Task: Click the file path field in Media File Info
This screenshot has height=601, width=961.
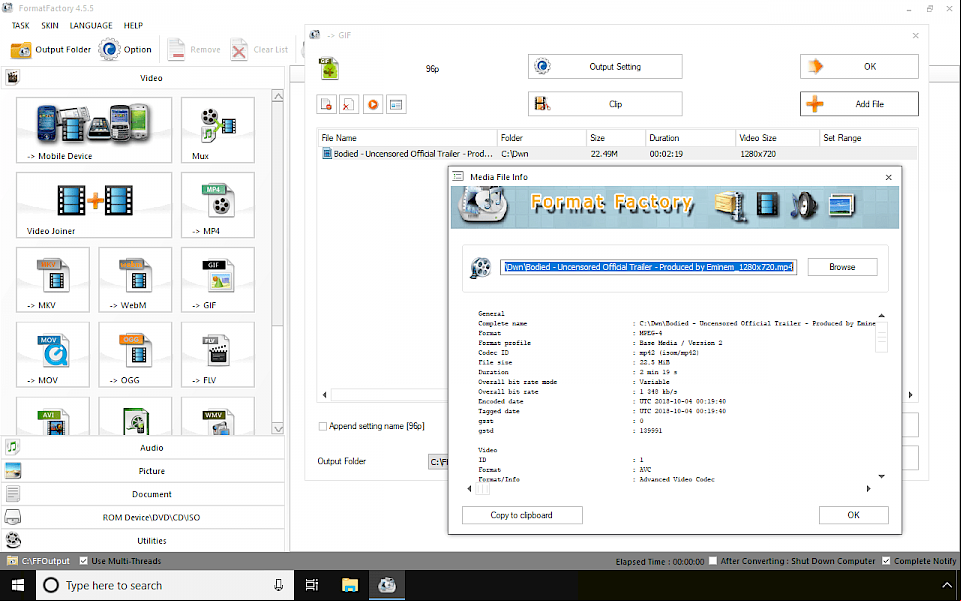Action: pos(648,267)
